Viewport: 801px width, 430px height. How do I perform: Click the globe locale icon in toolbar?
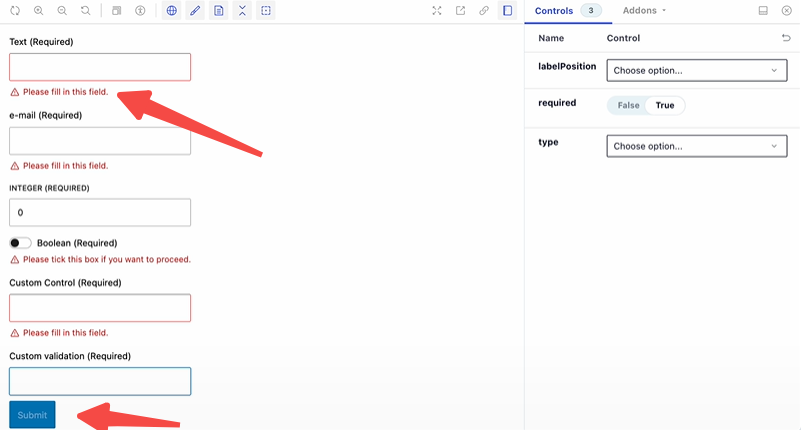tap(172, 11)
